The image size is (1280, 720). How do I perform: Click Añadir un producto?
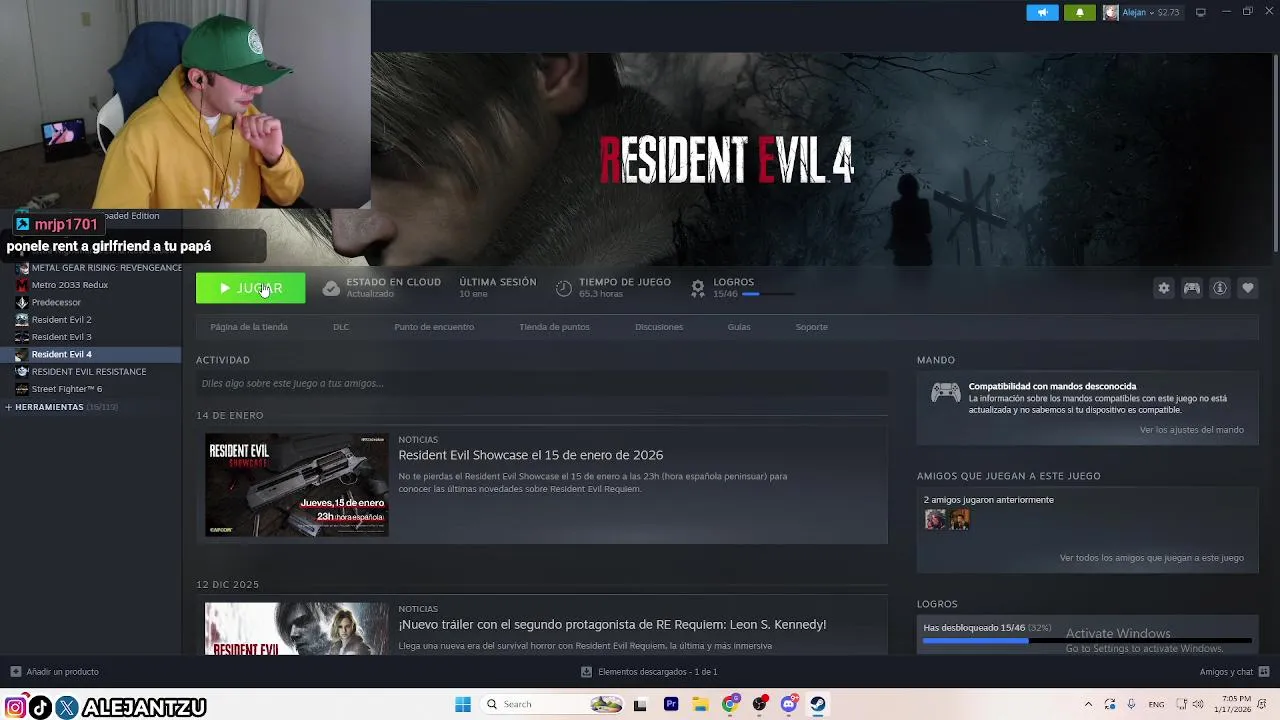point(55,672)
